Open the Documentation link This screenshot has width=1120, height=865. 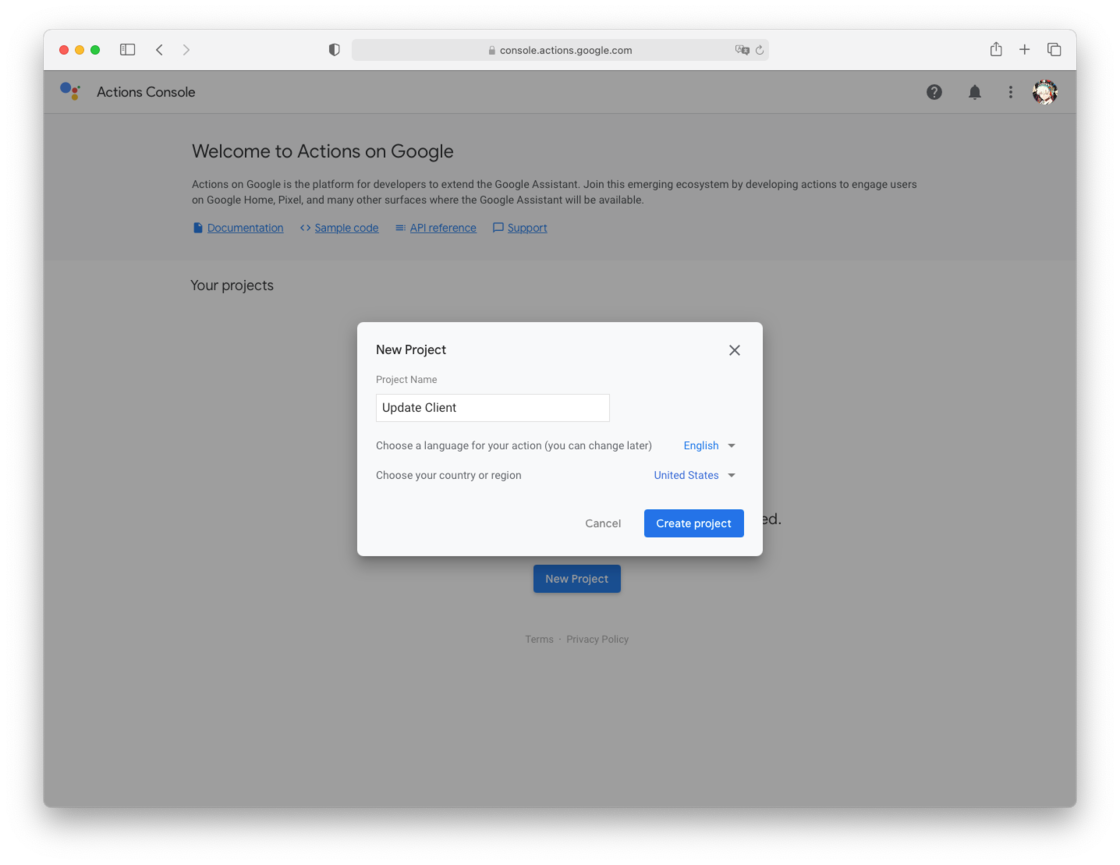tap(245, 228)
